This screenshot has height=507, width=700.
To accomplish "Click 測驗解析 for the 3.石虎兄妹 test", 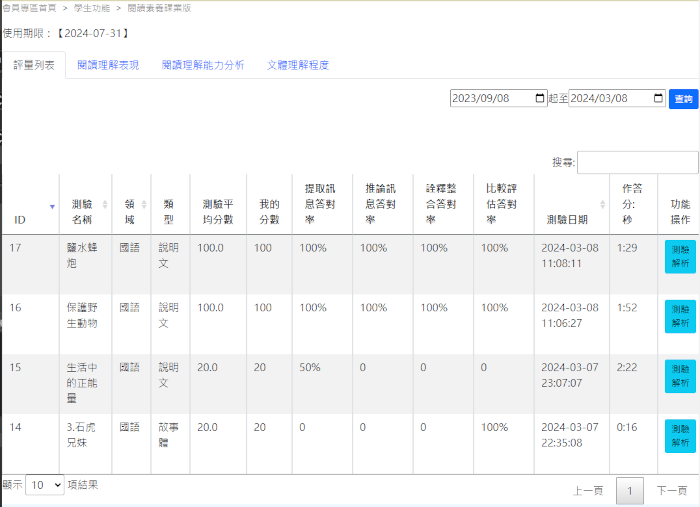I will [x=680, y=435].
